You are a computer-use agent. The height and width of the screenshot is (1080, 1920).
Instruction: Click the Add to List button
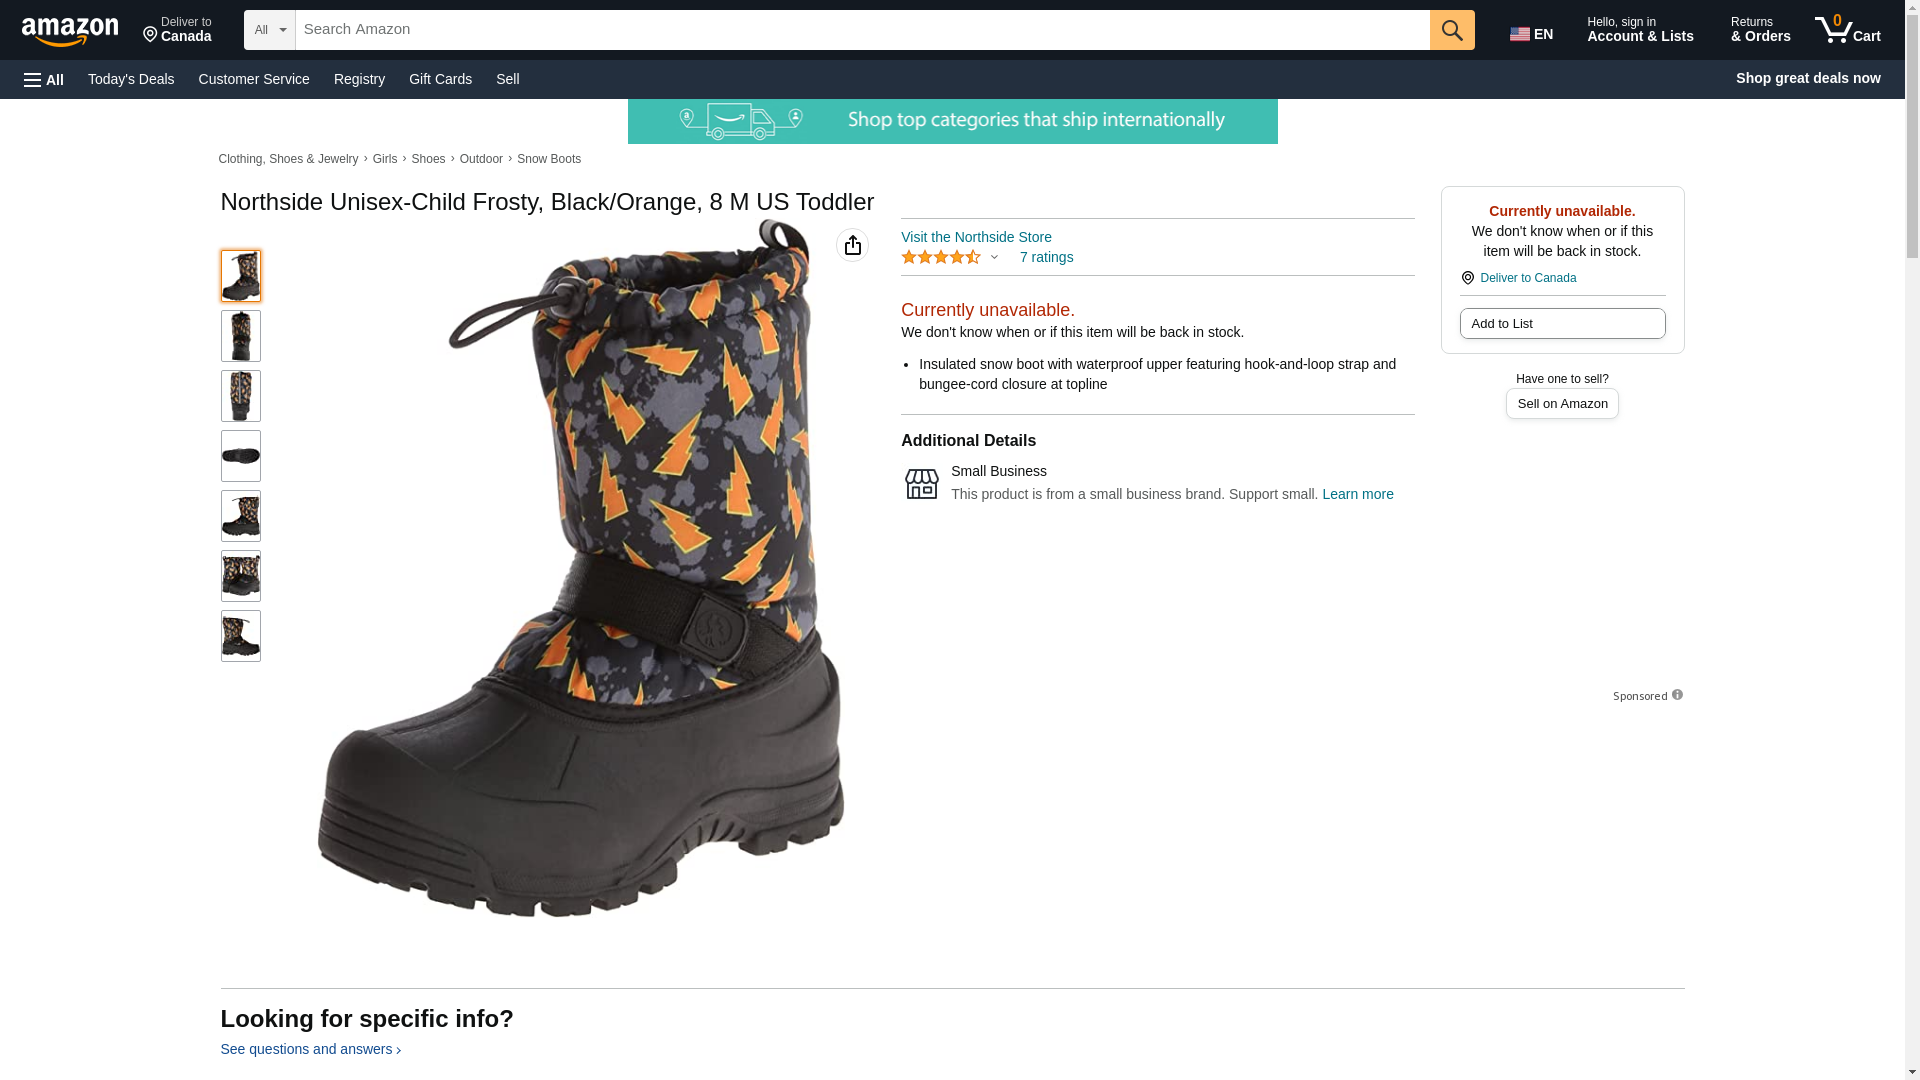coord(1562,323)
